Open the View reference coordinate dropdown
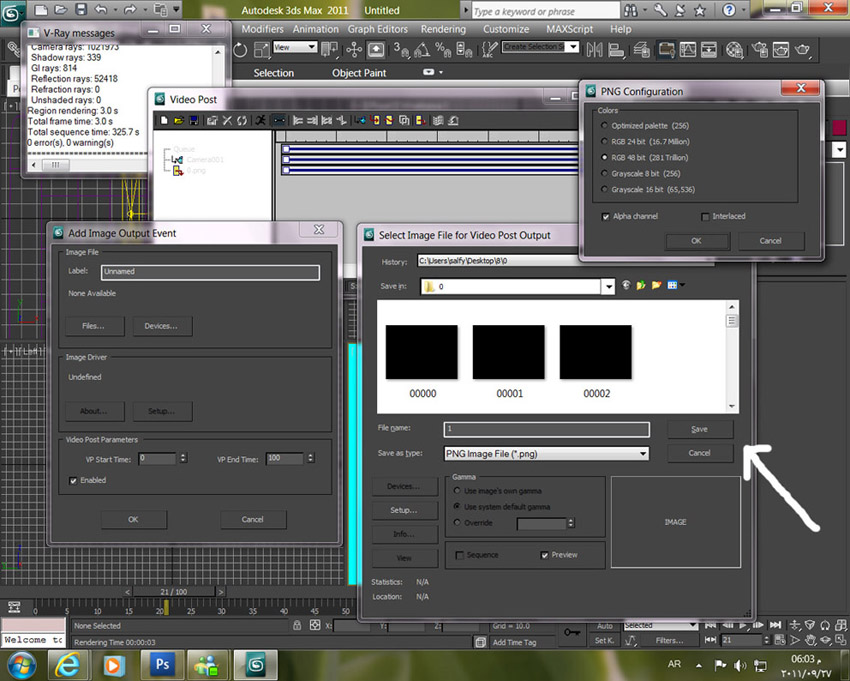 (312, 47)
